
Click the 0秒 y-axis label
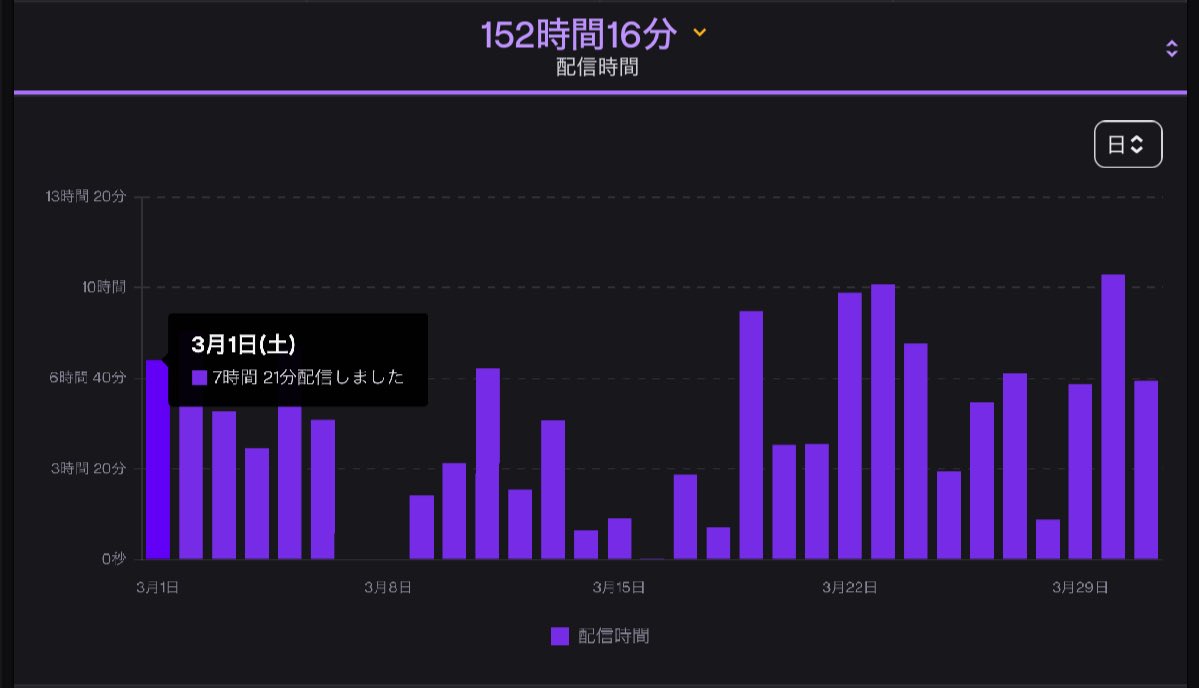pos(114,559)
